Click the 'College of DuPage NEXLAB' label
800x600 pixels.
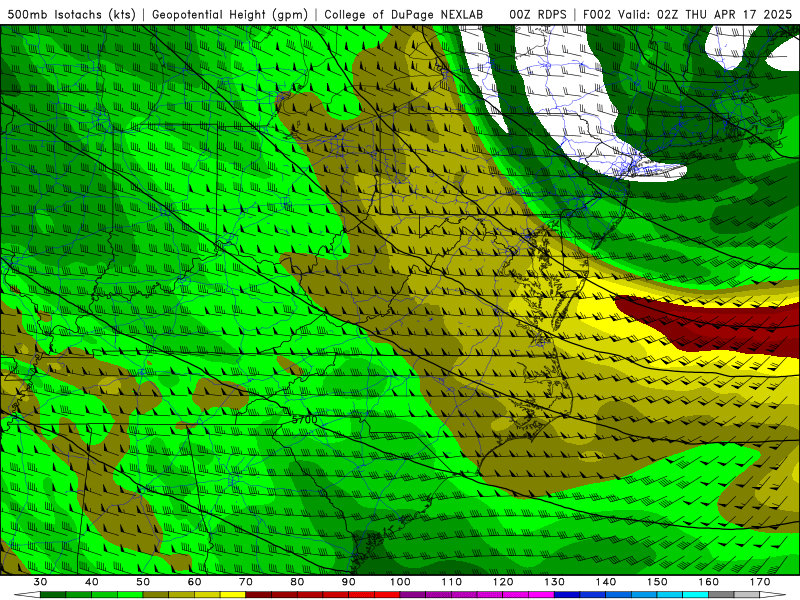coord(404,14)
